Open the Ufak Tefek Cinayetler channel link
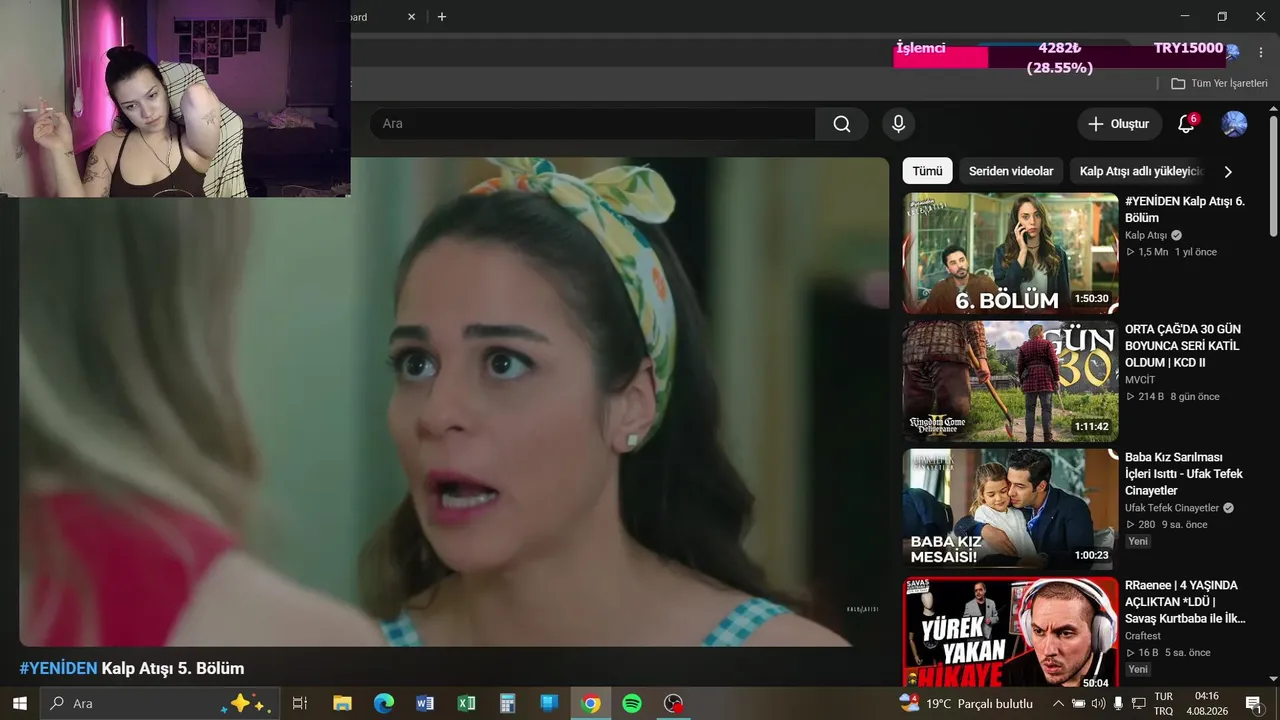 point(1172,508)
